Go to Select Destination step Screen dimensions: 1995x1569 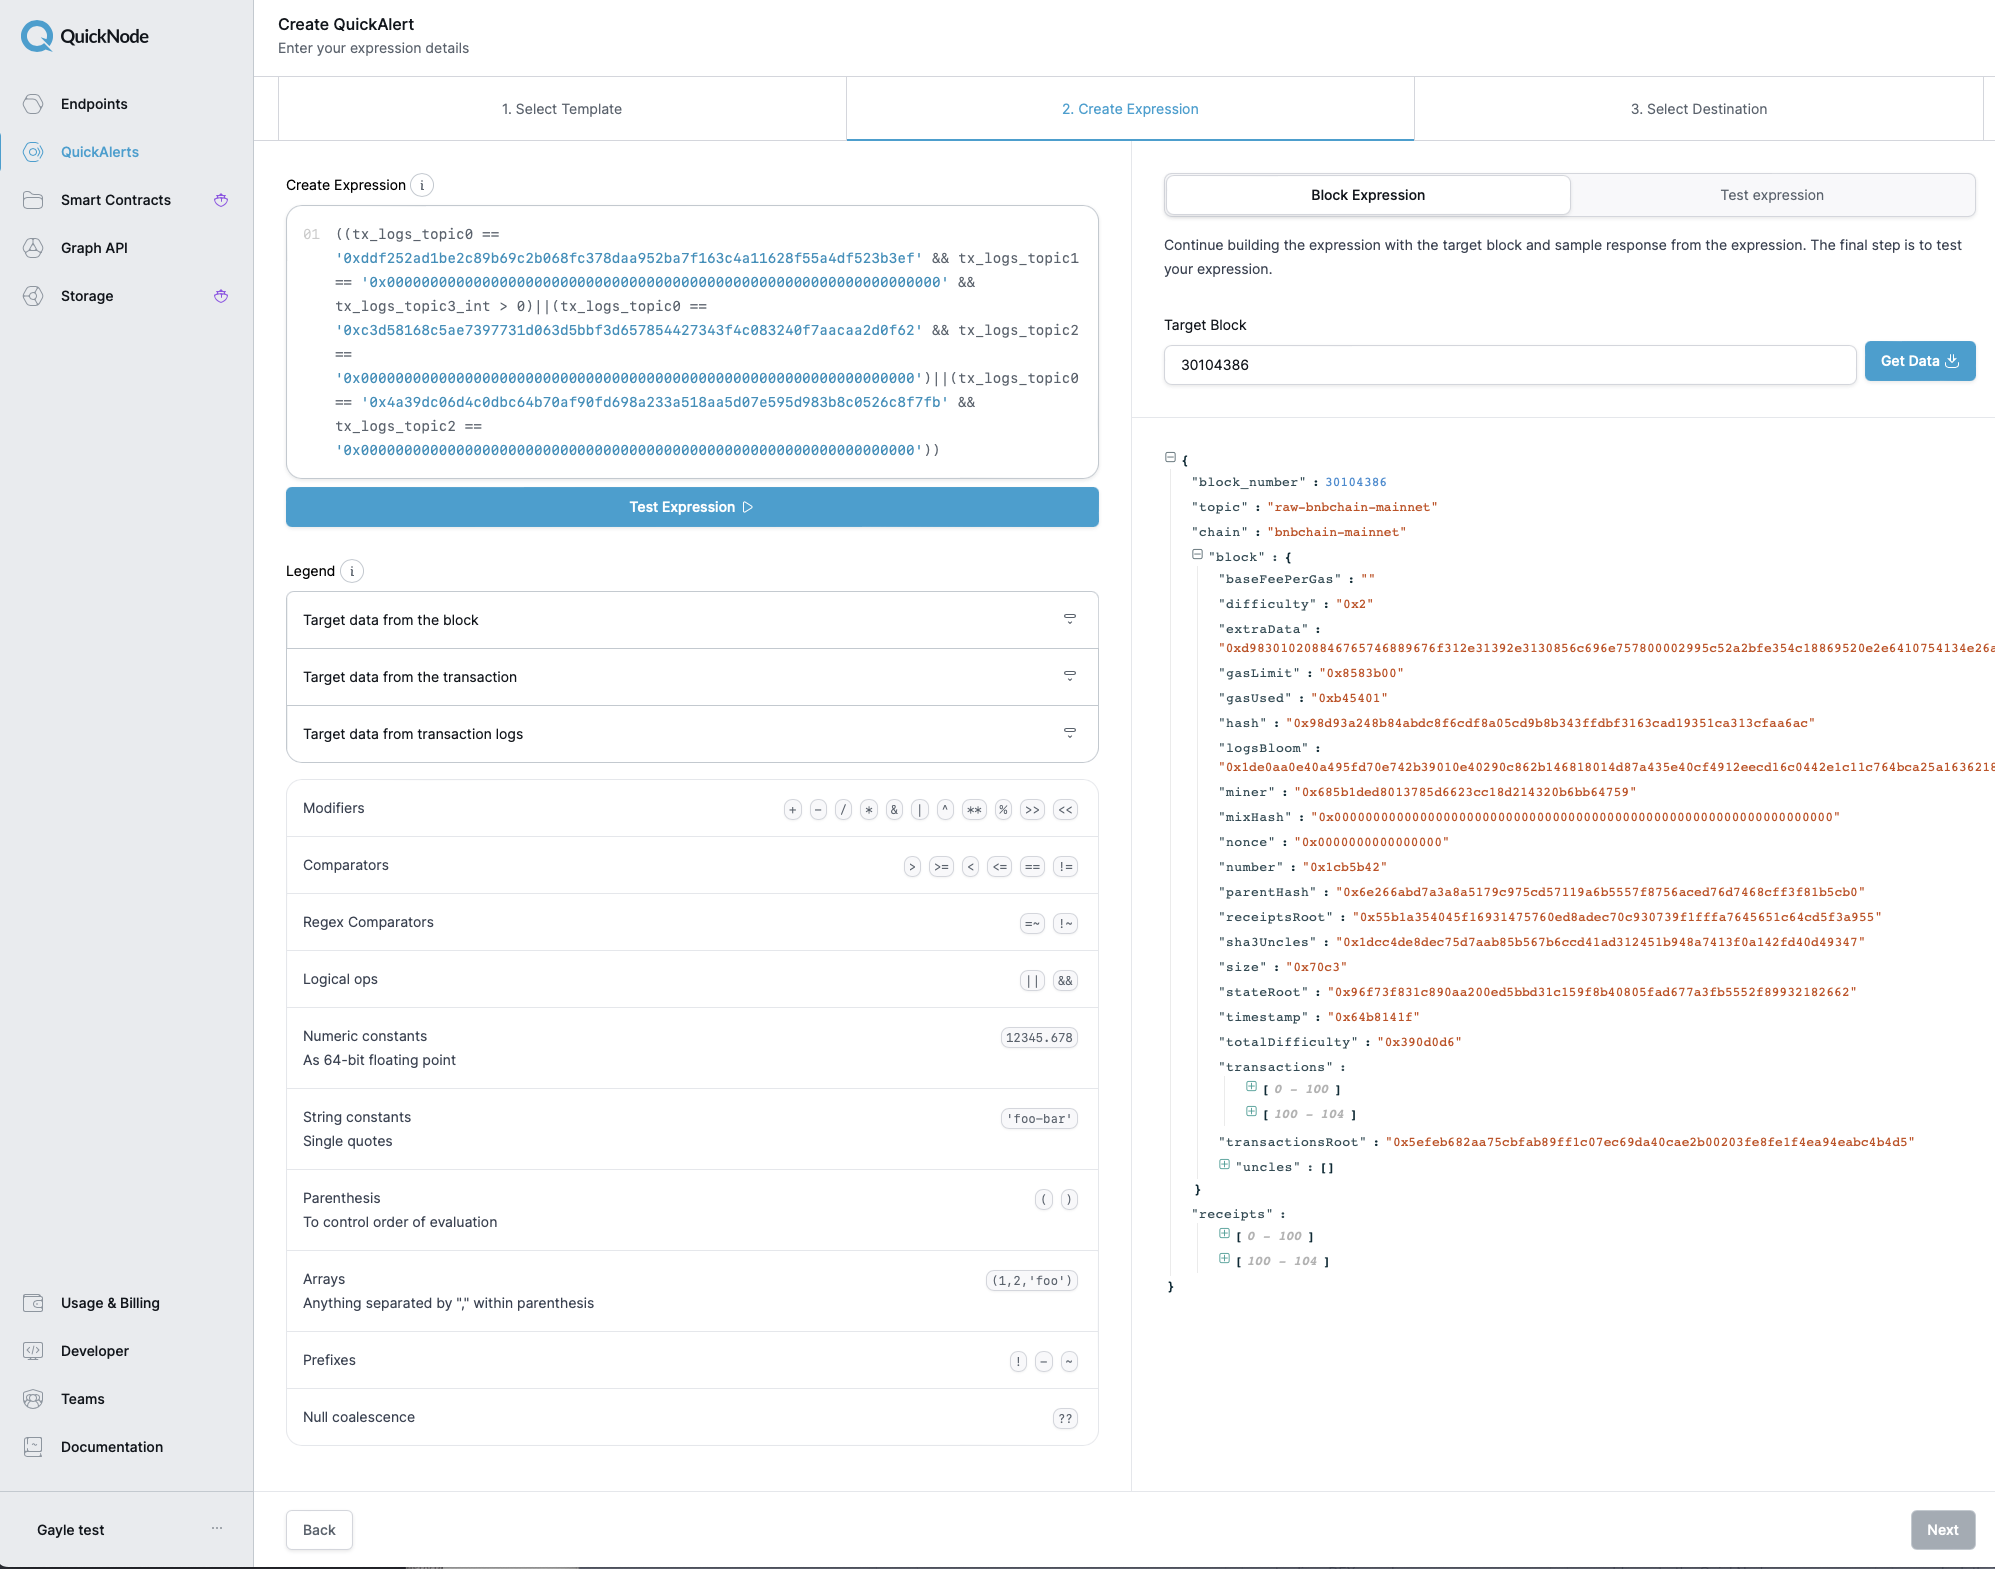pyautogui.click(x=1699, y=109)
